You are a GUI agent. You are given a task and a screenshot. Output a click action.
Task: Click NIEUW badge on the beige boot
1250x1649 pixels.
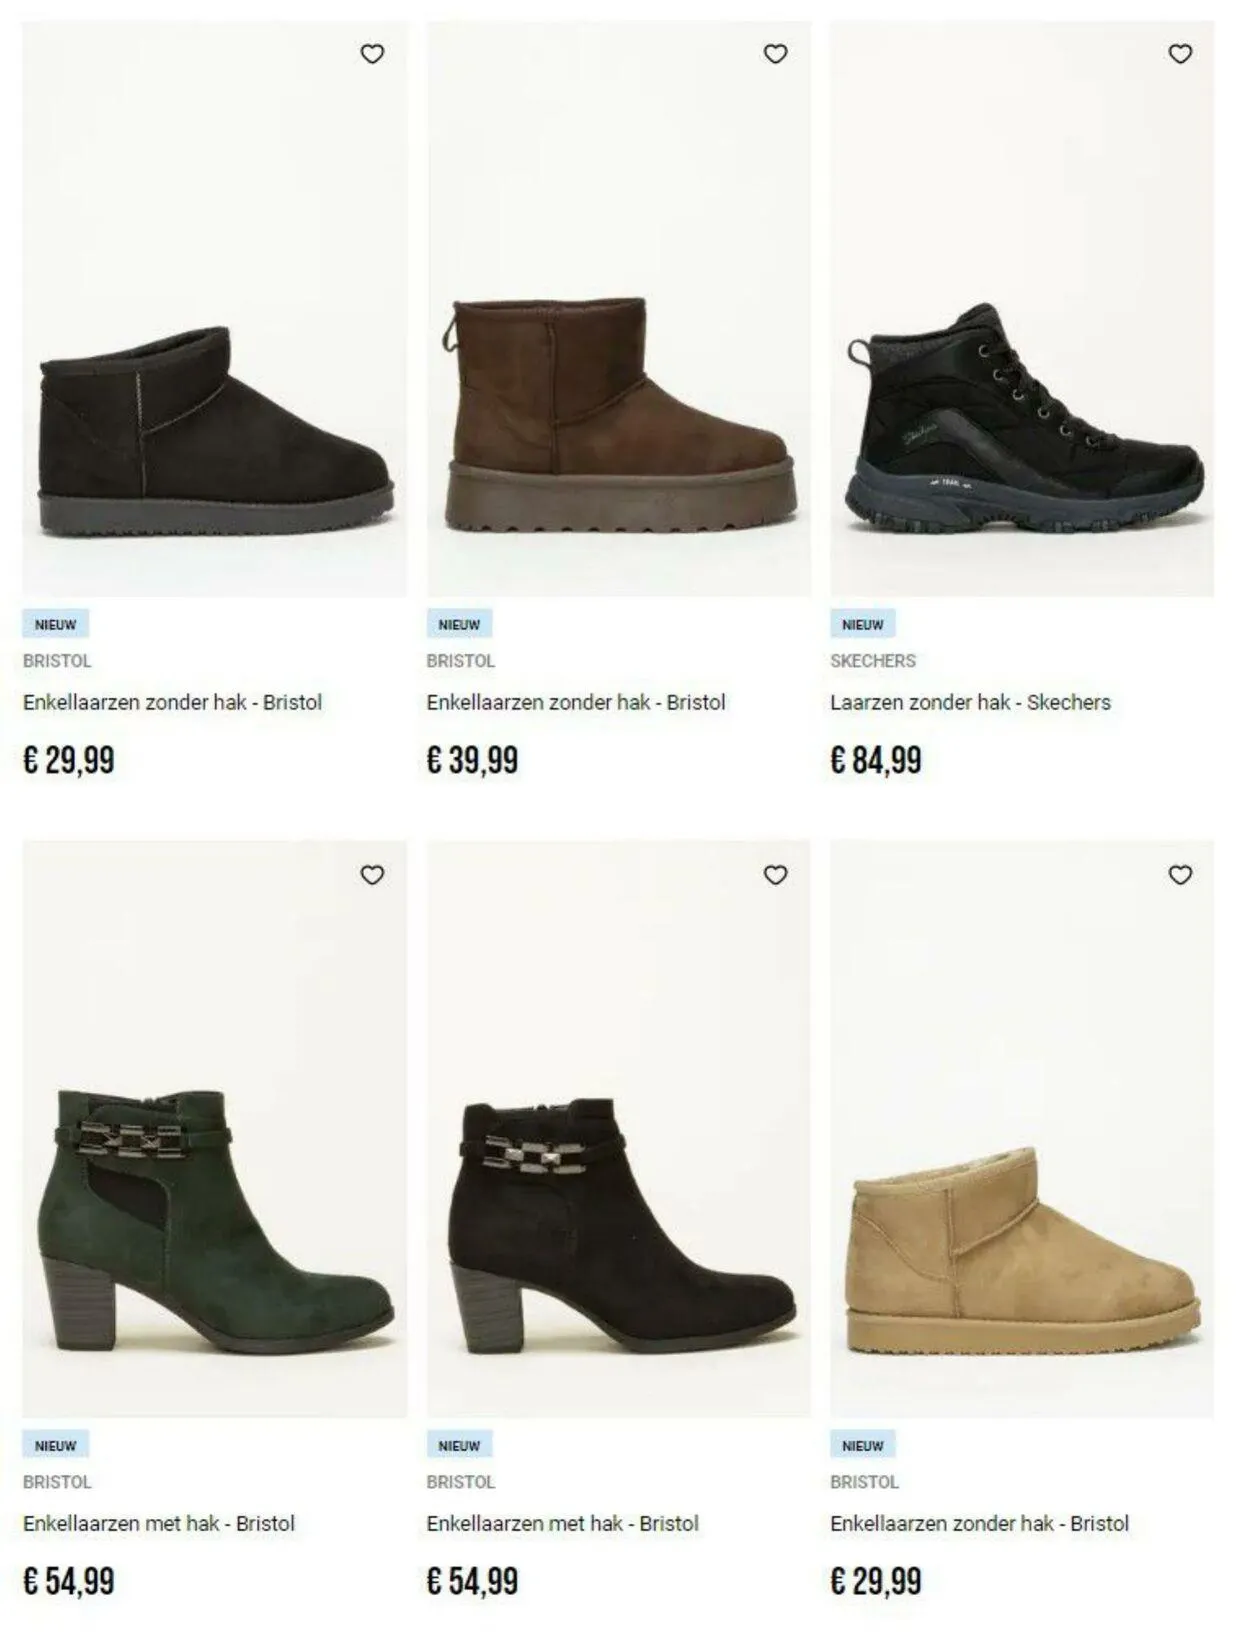863,1445
